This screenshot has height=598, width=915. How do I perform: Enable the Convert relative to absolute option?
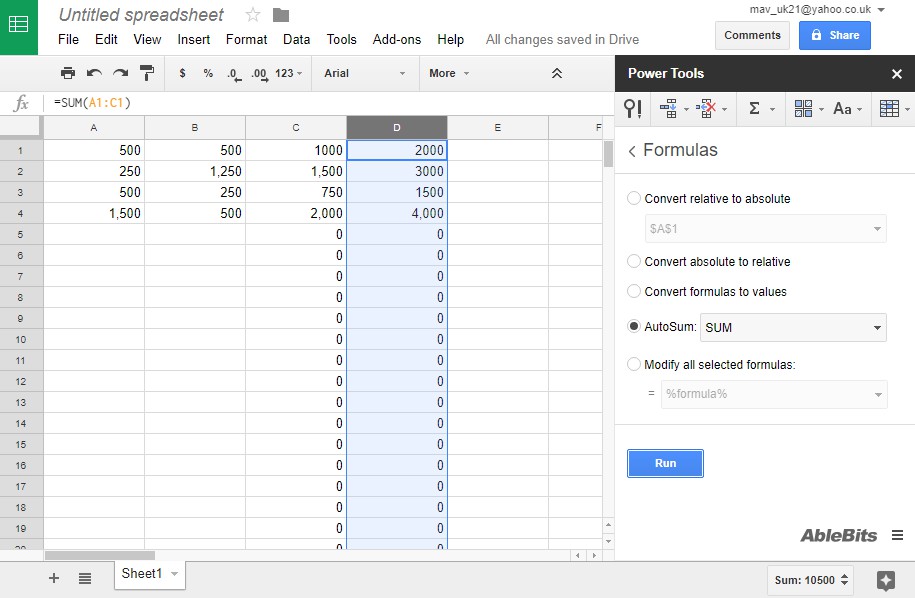click(634, 198)
